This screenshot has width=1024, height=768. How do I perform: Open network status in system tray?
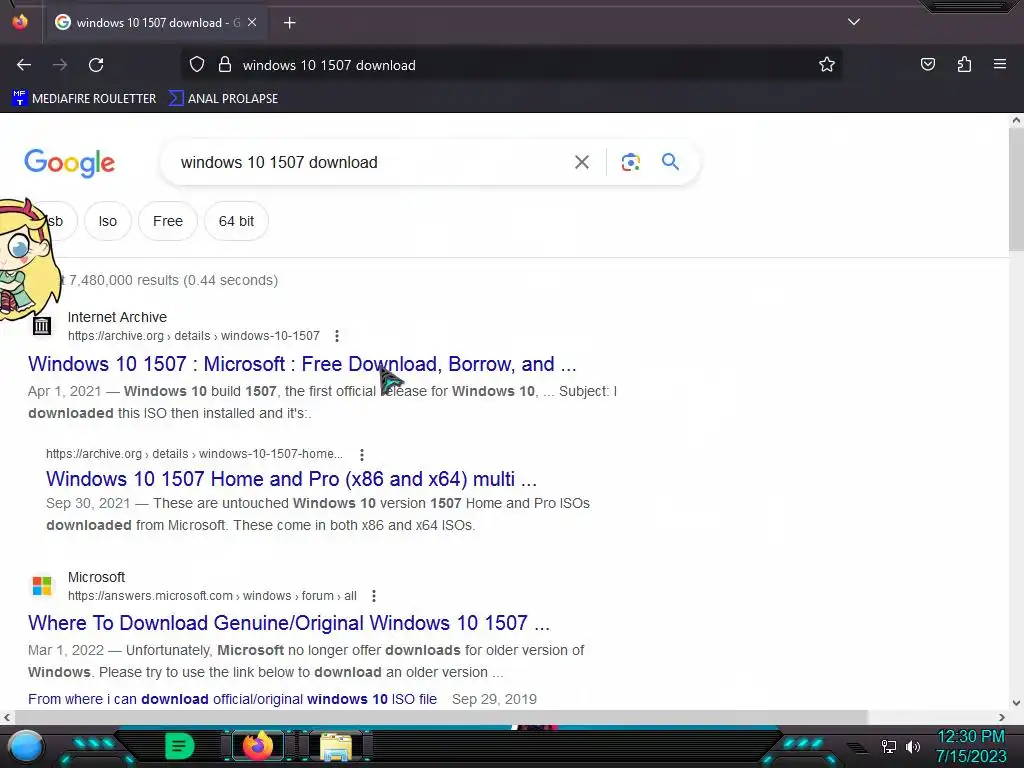click(x=888, y=746)
